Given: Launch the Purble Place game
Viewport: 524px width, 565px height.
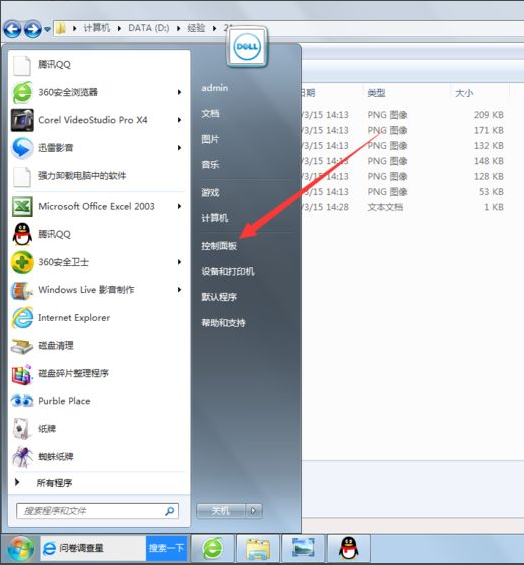Looking at the screenshot, I should 97,401.
